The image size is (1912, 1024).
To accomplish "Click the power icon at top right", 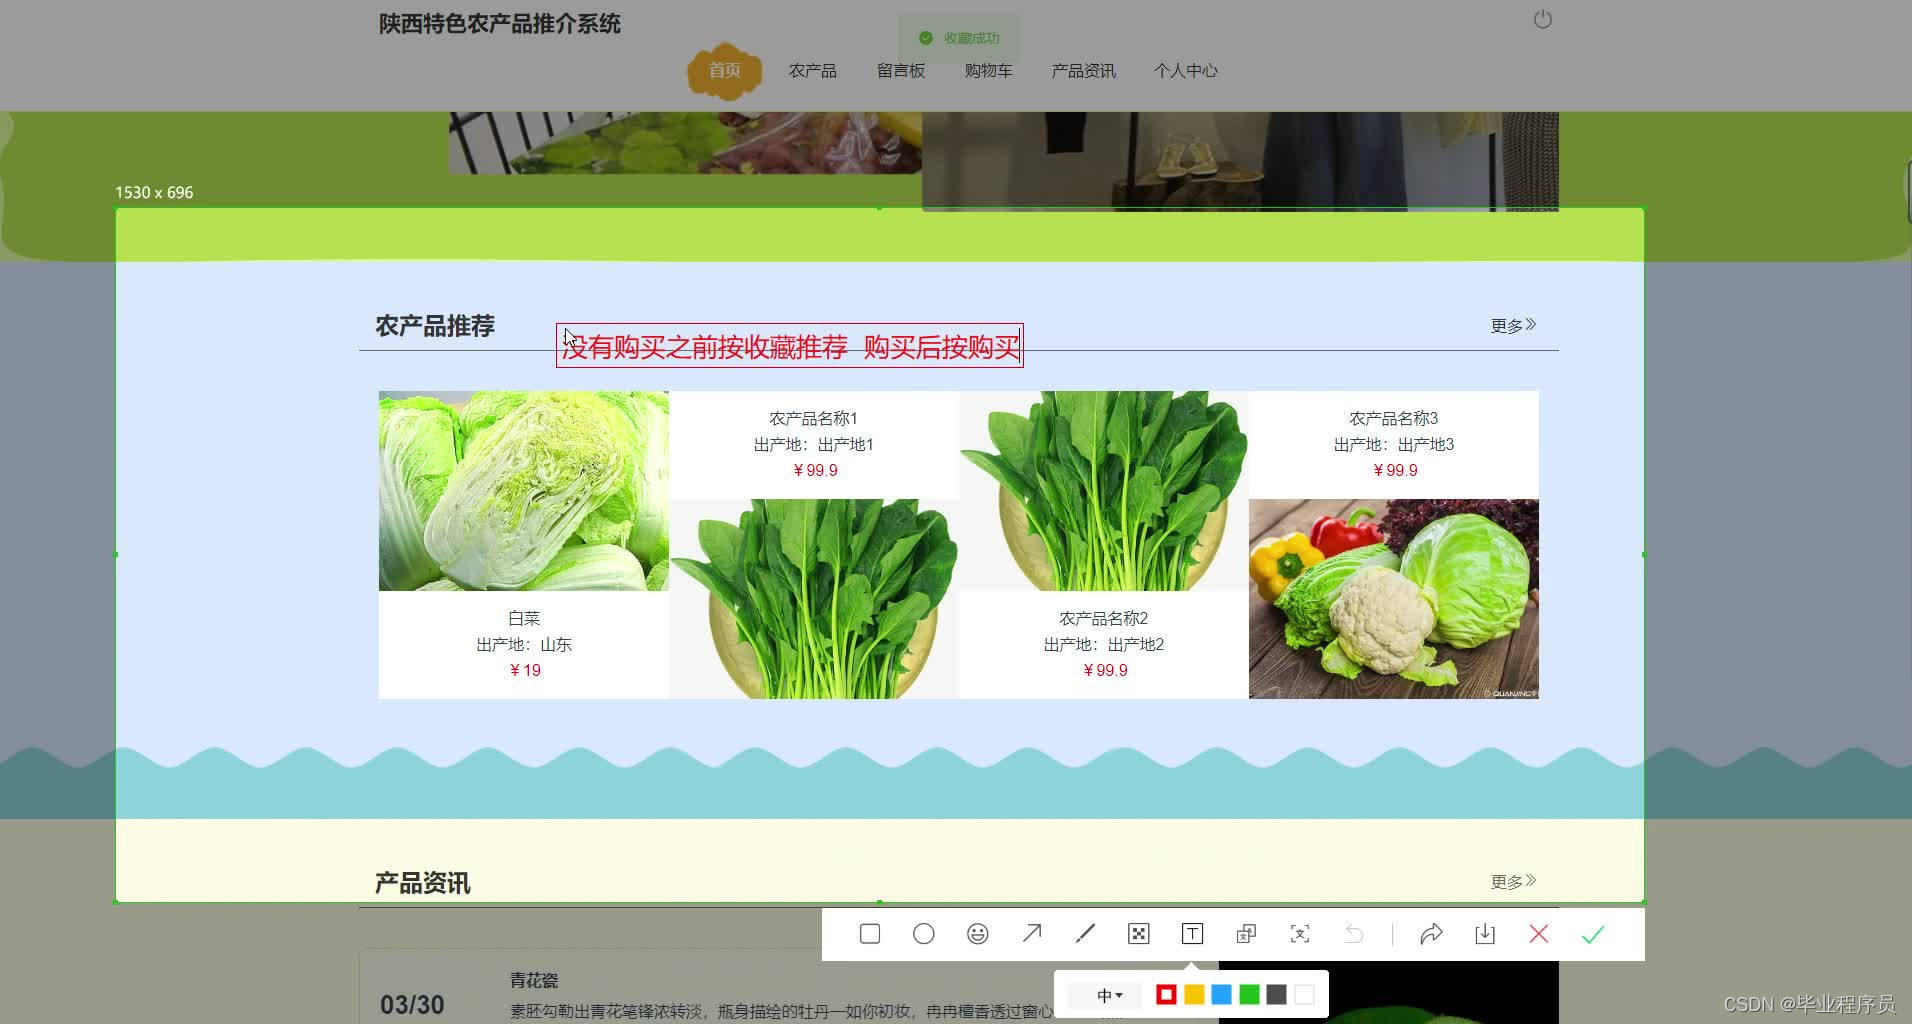I will click(1542, 19).
